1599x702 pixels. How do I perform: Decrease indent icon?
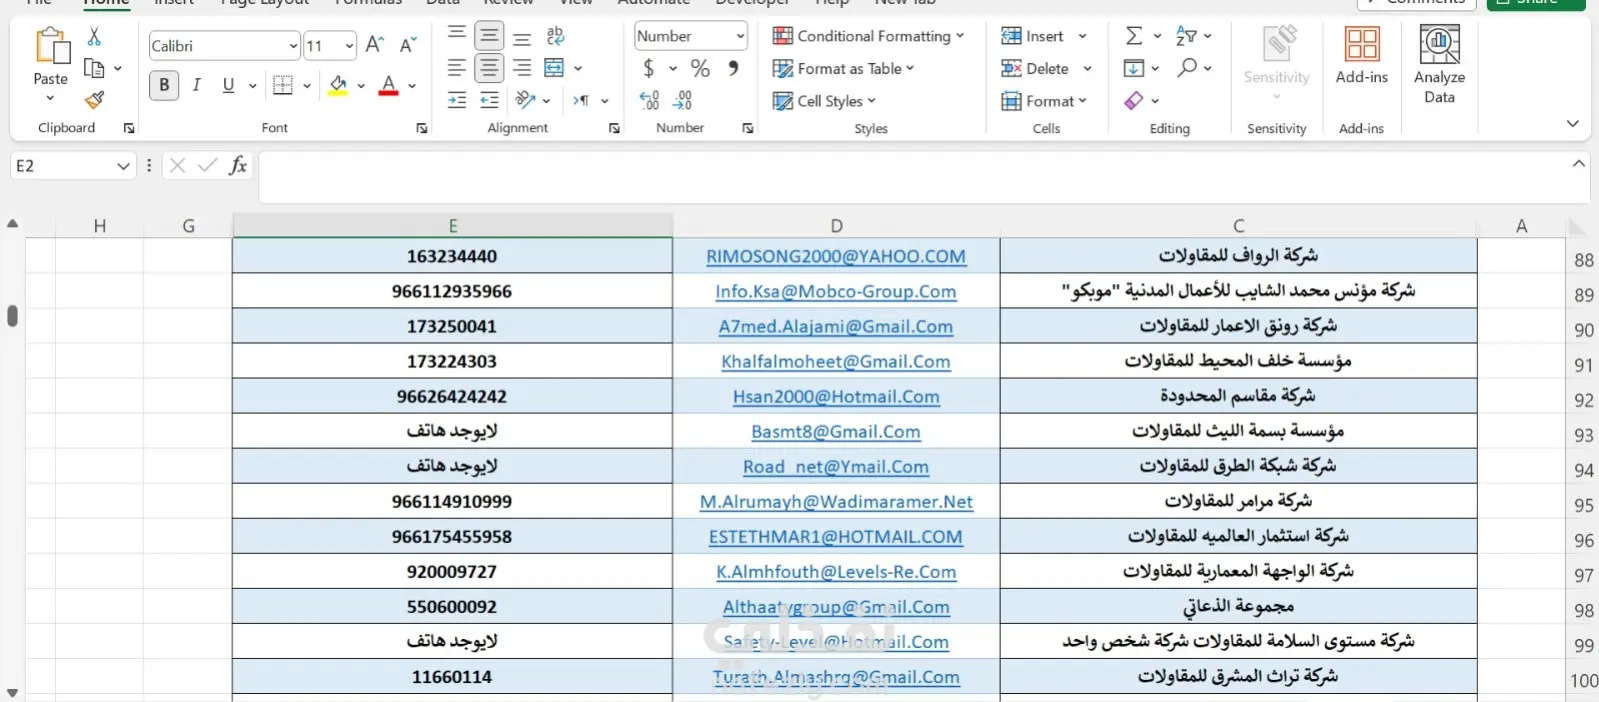point(456,100)
